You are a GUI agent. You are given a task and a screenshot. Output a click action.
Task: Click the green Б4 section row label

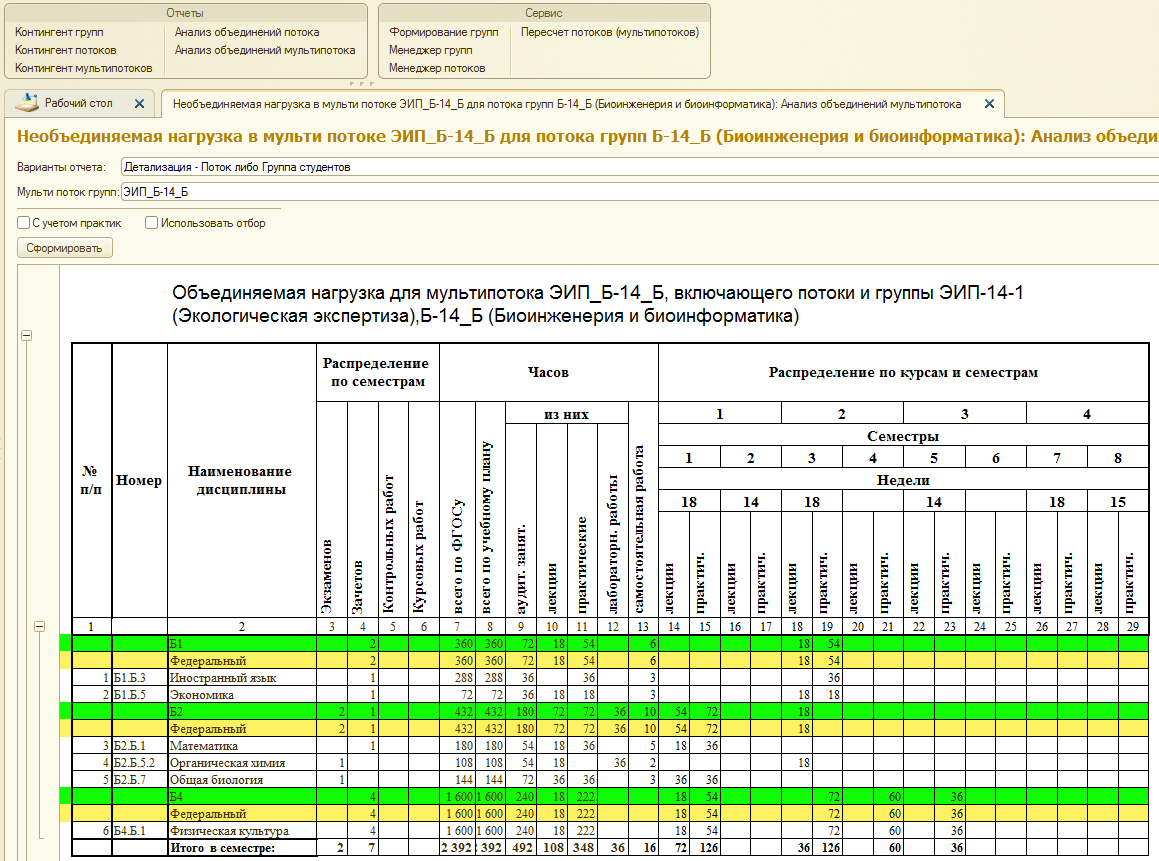242,797
